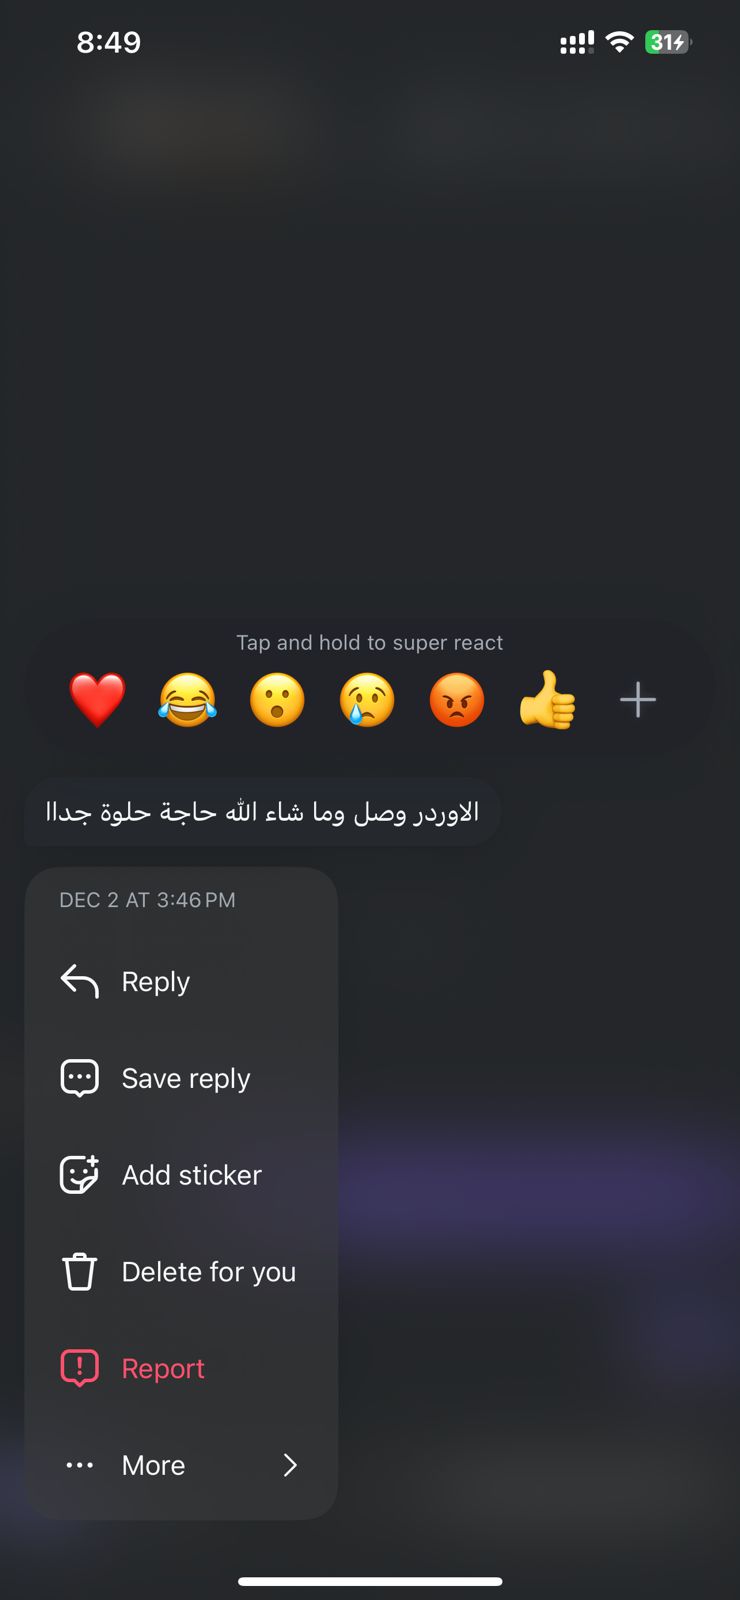Select Reply from the context menu
740x1600 pixels.
181,982
